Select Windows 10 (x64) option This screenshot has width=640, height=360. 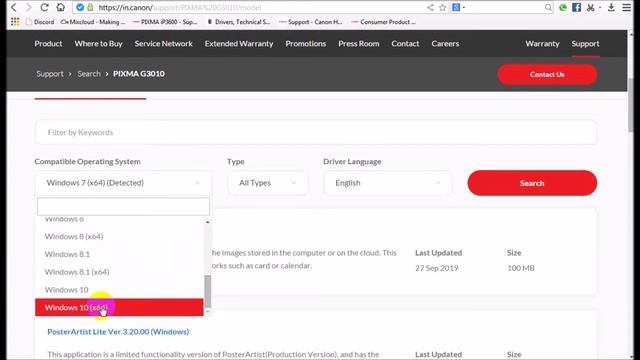tap(119, 307)
